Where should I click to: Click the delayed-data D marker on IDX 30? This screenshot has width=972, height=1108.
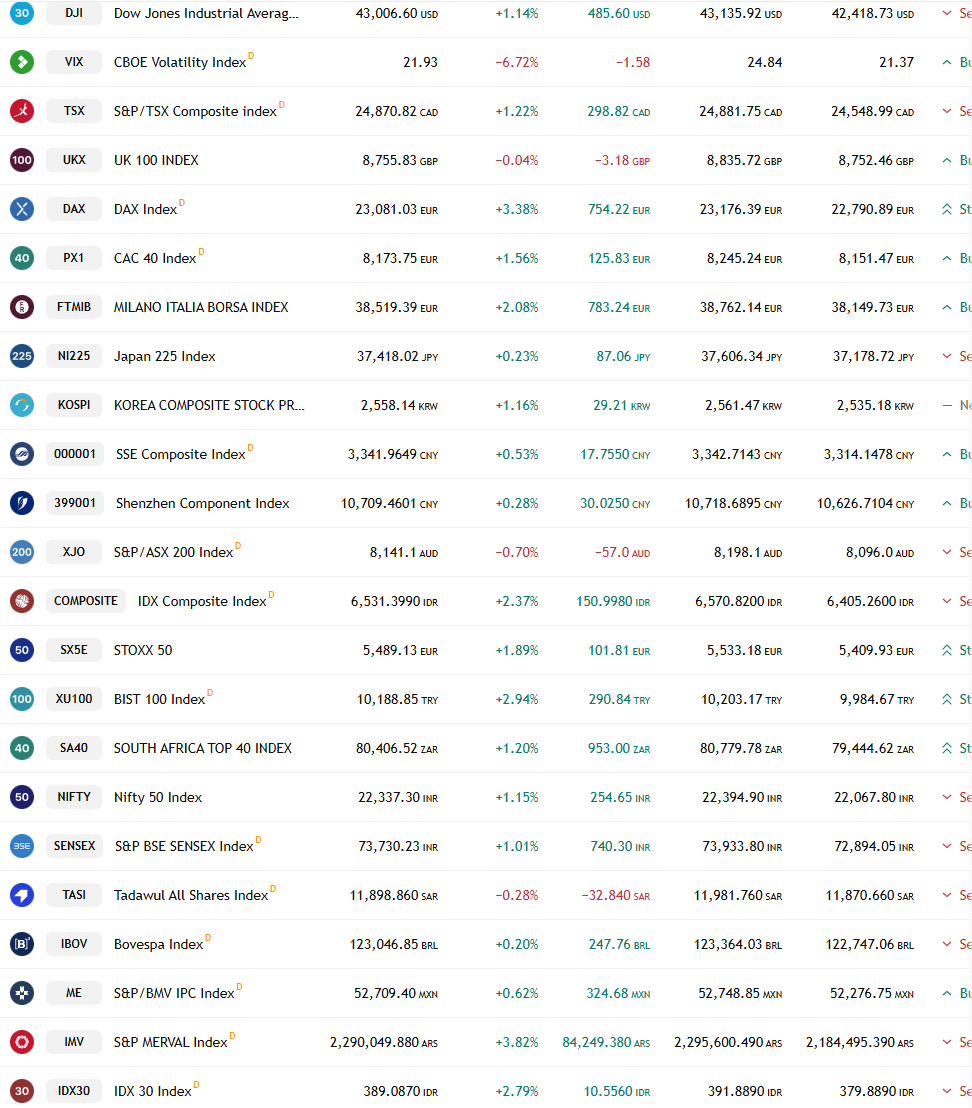[196, 1085]
